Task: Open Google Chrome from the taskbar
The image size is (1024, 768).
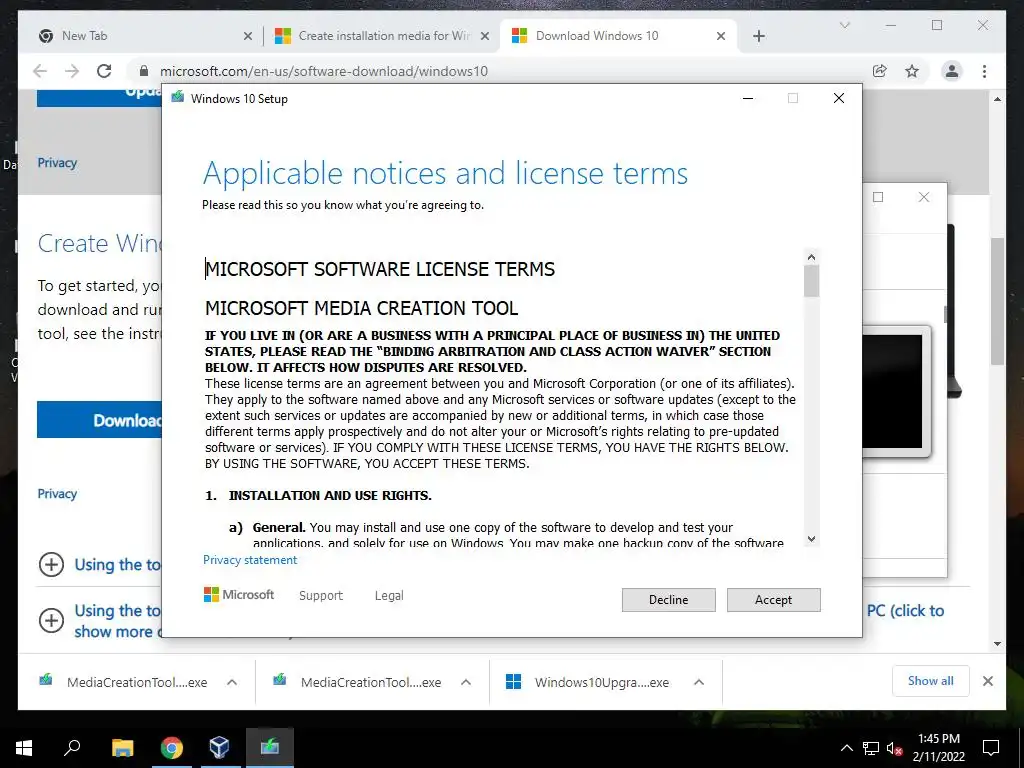Action: pyautogui.click(x=172, y=748)
